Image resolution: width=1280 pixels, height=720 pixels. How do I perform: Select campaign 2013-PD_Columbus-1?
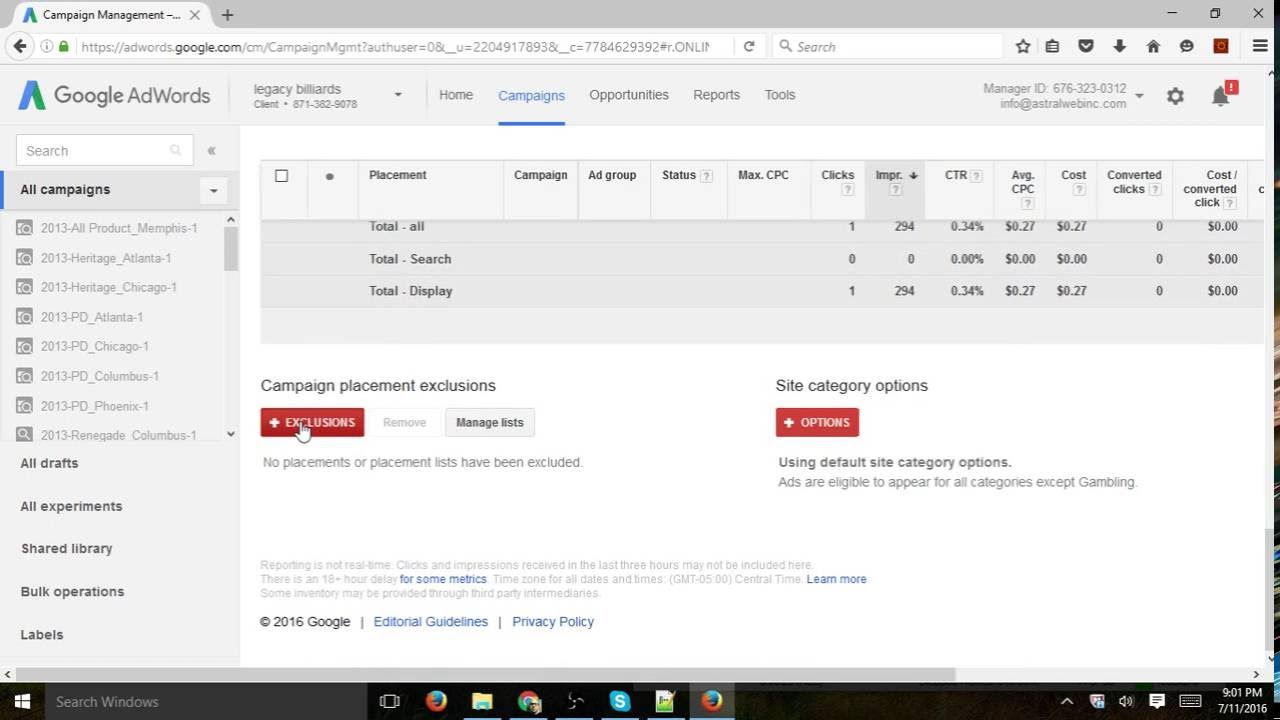100,376
